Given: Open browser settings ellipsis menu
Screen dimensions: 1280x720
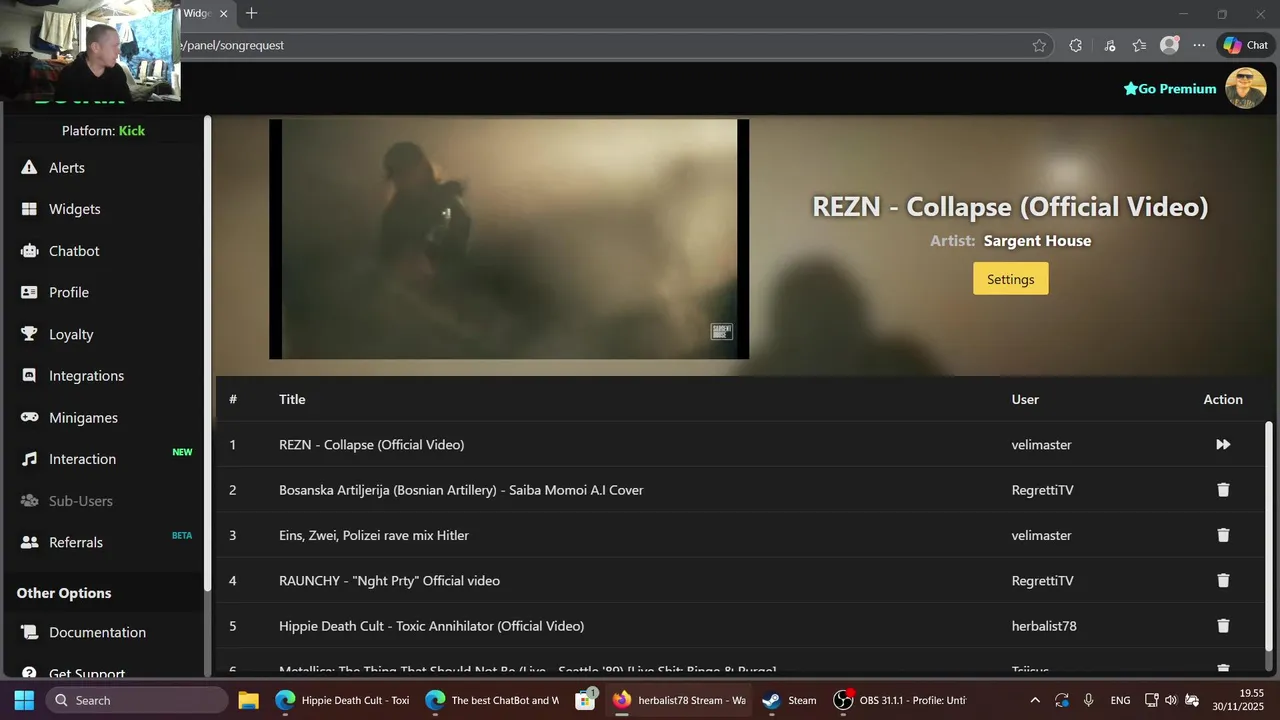Looking at the screenshot, I should point(1199,45).
